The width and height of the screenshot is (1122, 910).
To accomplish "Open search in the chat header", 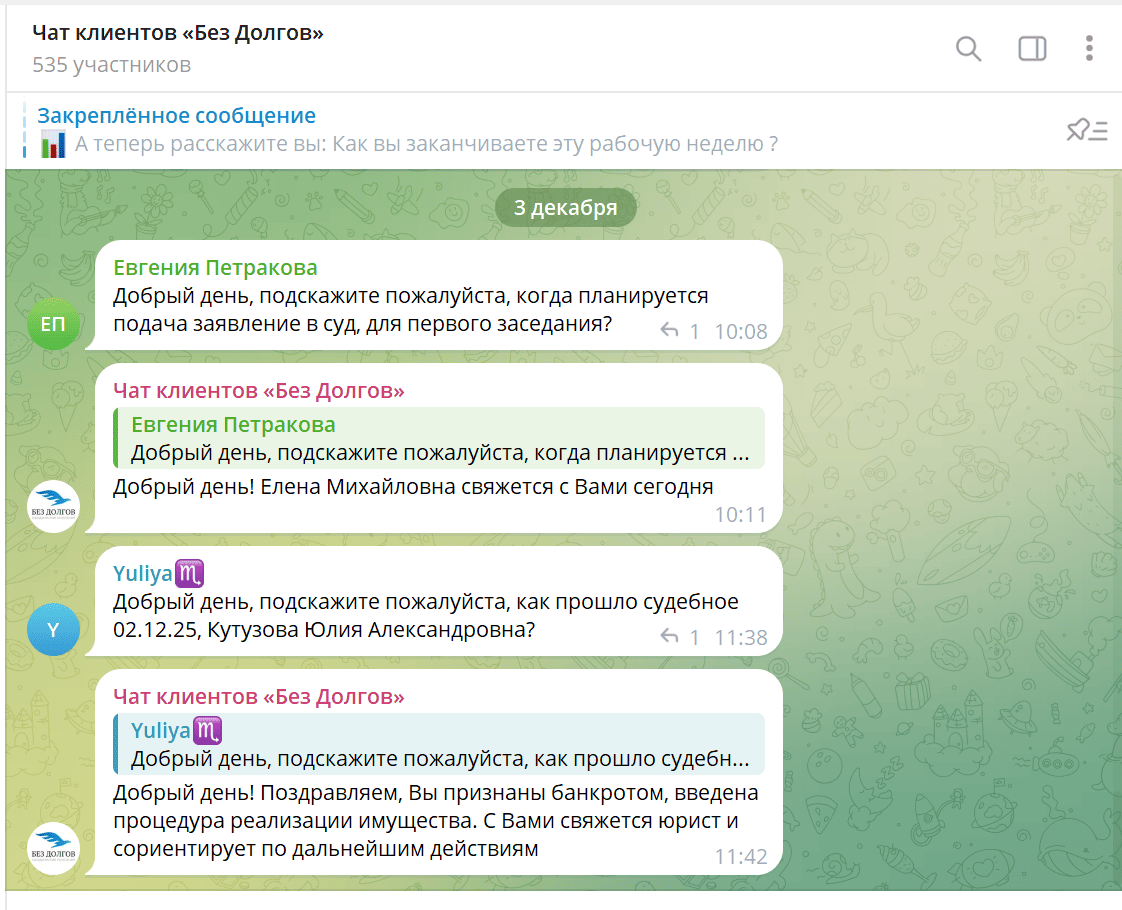I will (x=968, y=48).
